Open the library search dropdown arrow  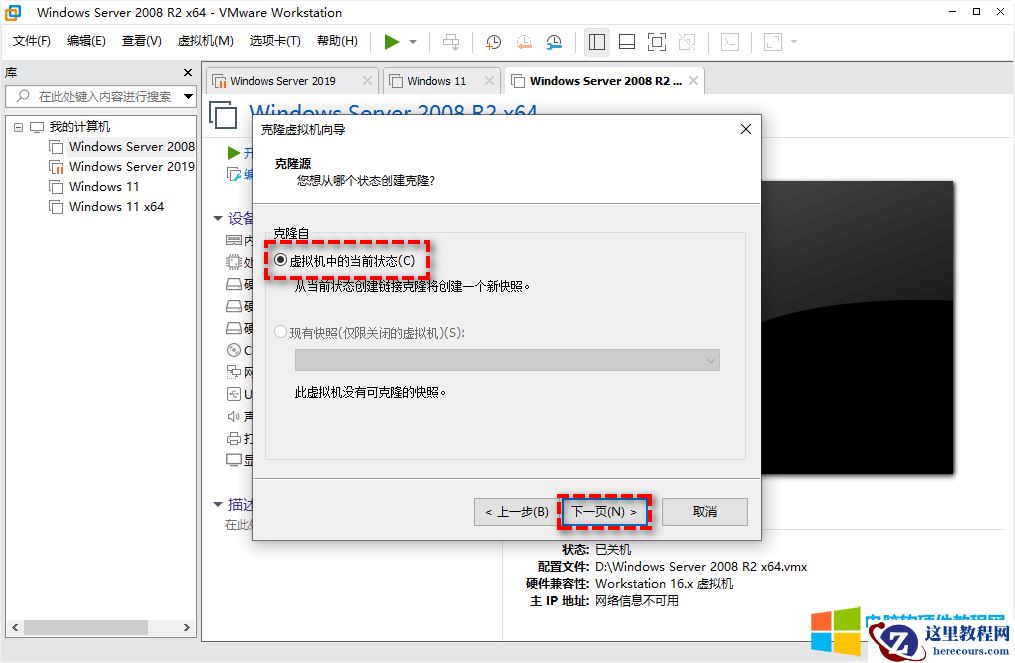coord(188,96)
